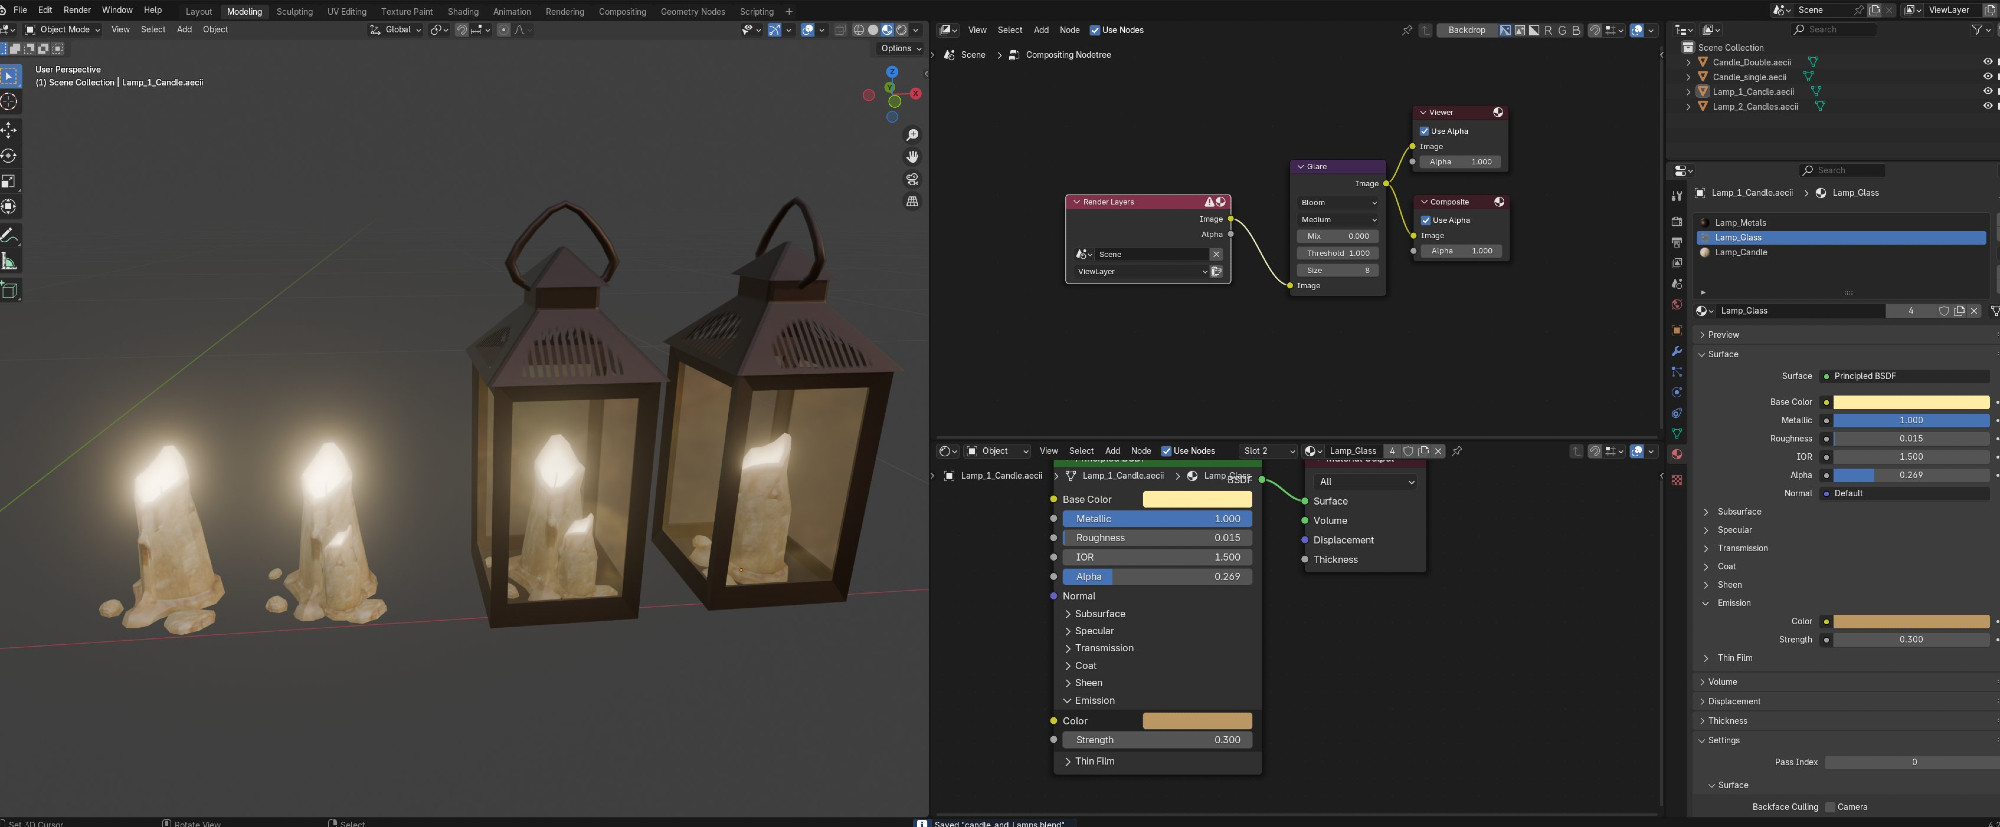Unlink Lamp_Glass material with X button
This screenshot has width=2000, height=827.
1974,311
